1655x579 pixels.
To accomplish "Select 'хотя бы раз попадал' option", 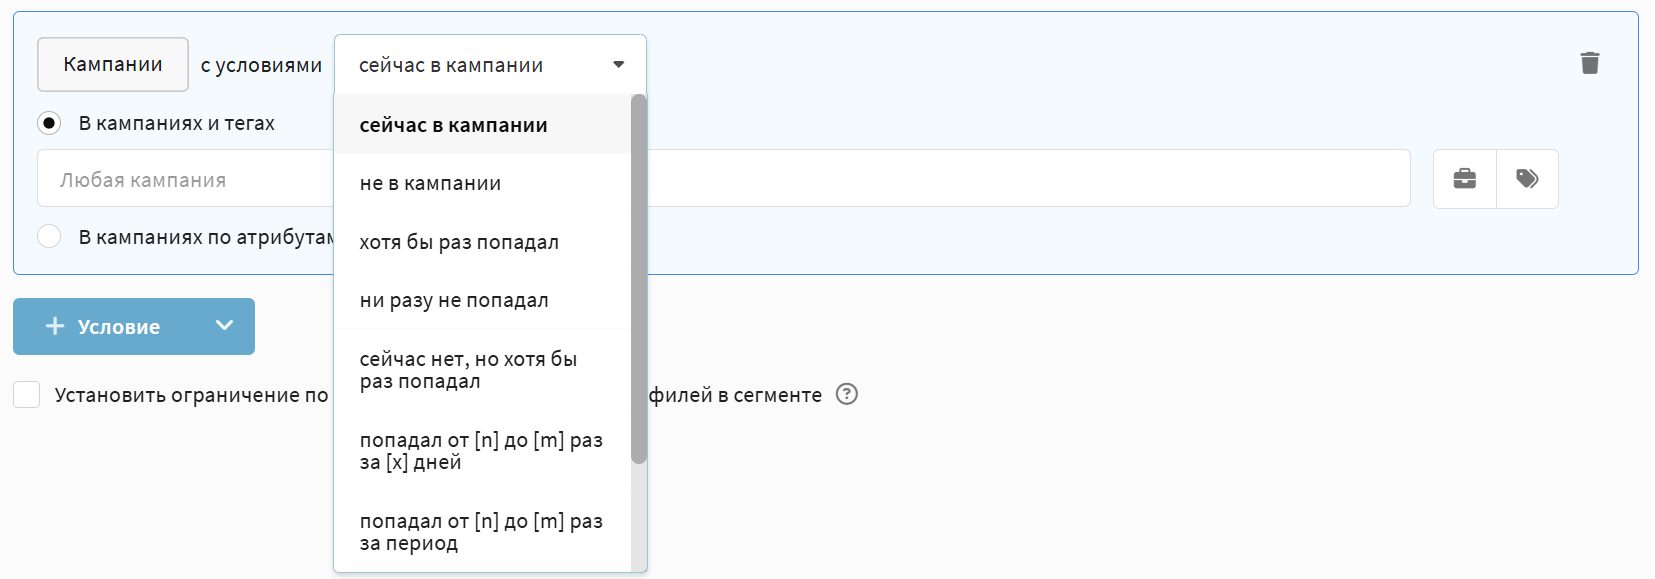I will point(459,242).
